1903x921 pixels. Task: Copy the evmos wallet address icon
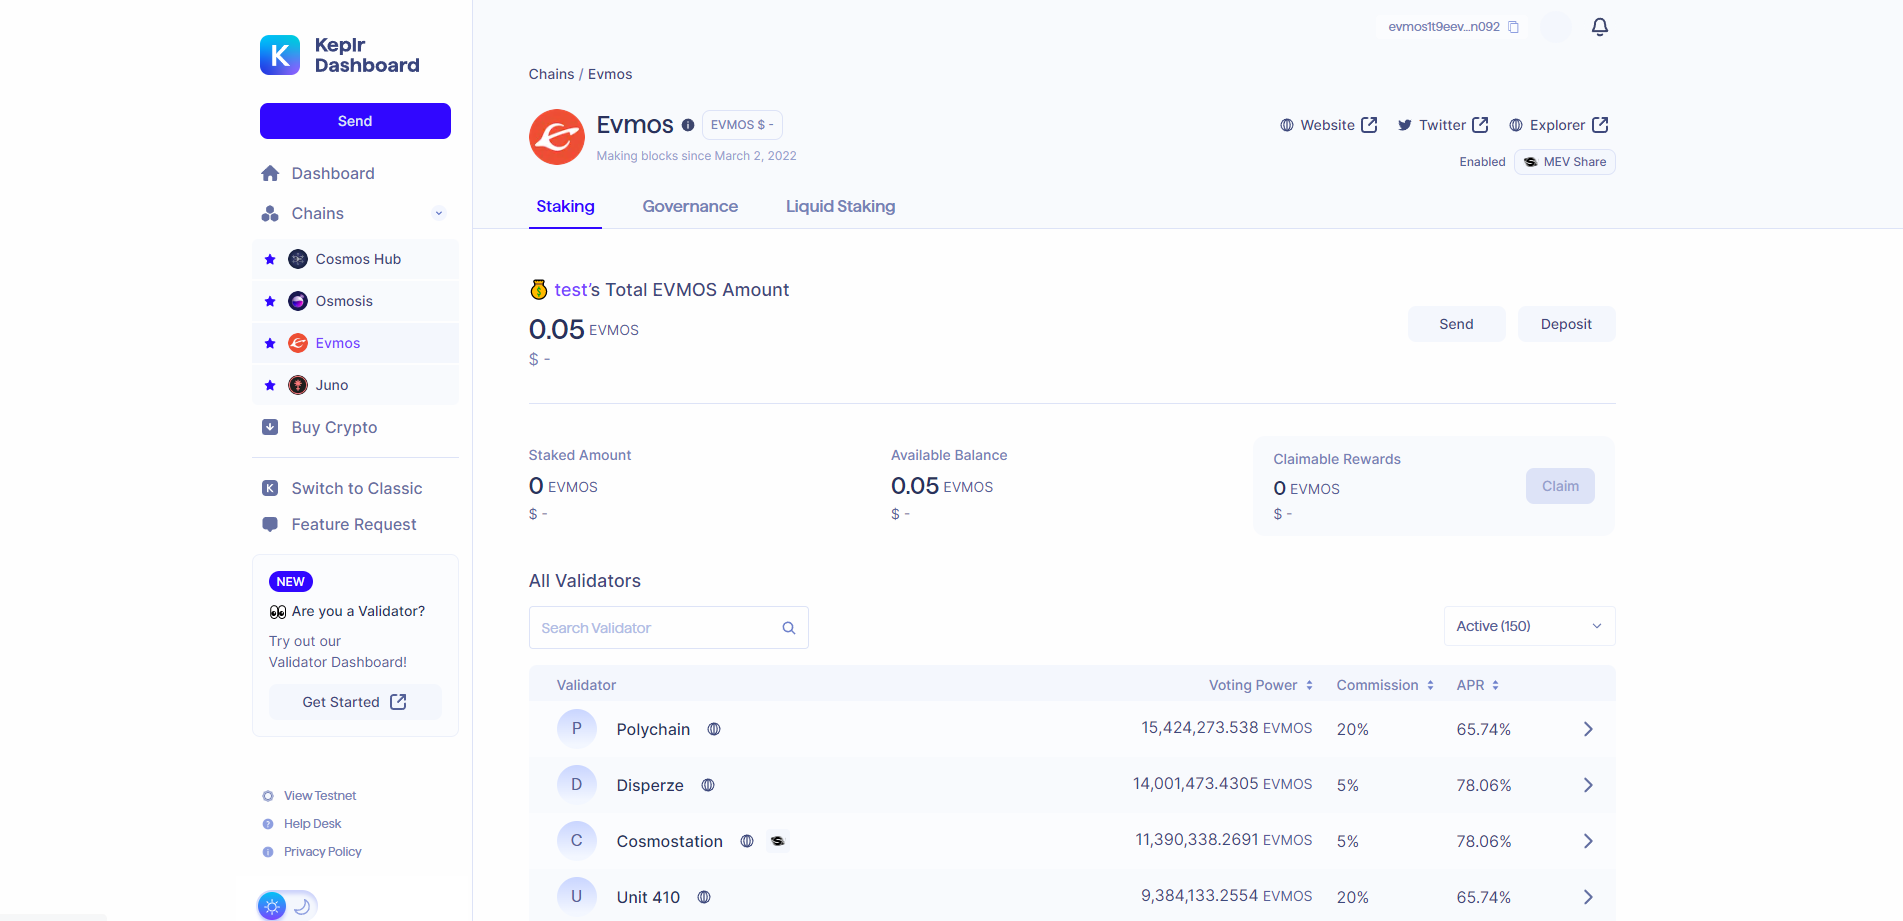click(1513, 27)
